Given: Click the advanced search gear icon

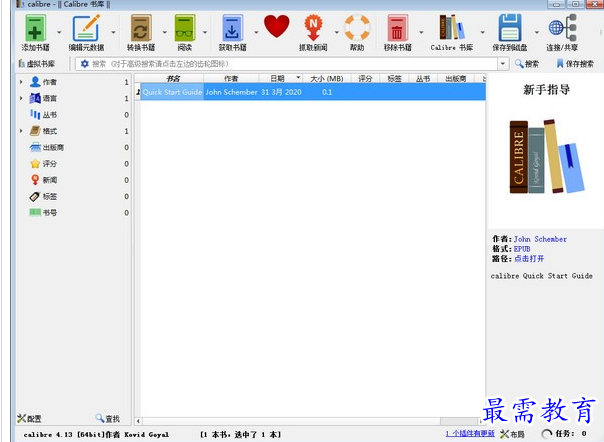Looking at the screenshot, I should (x=85, y=64).
